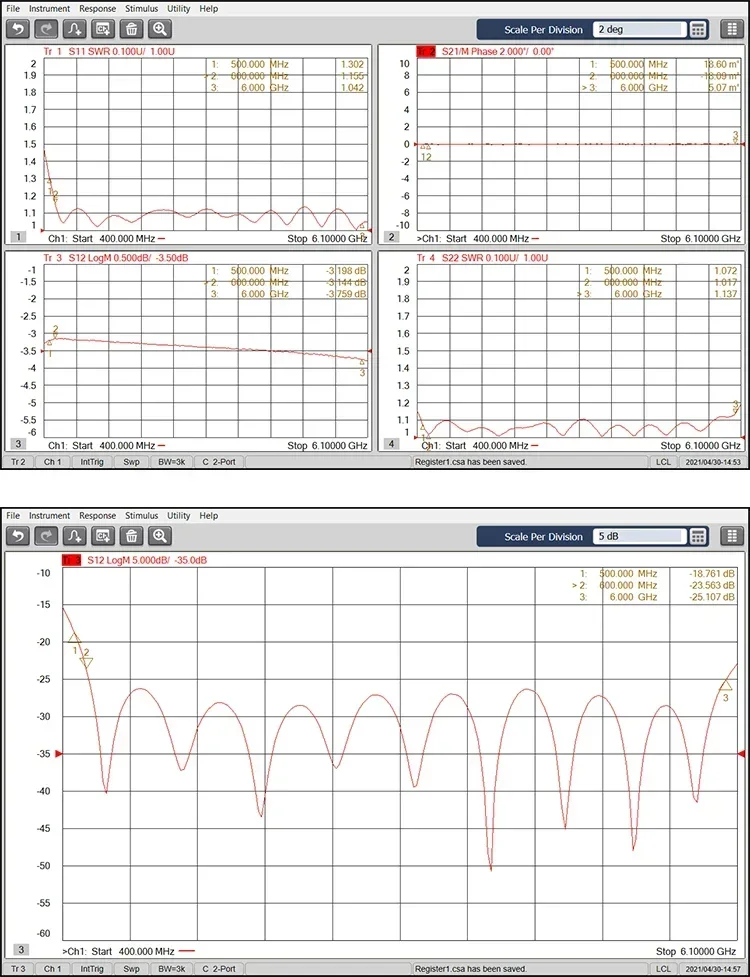Click the Tr 2 status bar cell
Image resolution: width=750 pixels, height=977 pixels.
tap(18, 462)
